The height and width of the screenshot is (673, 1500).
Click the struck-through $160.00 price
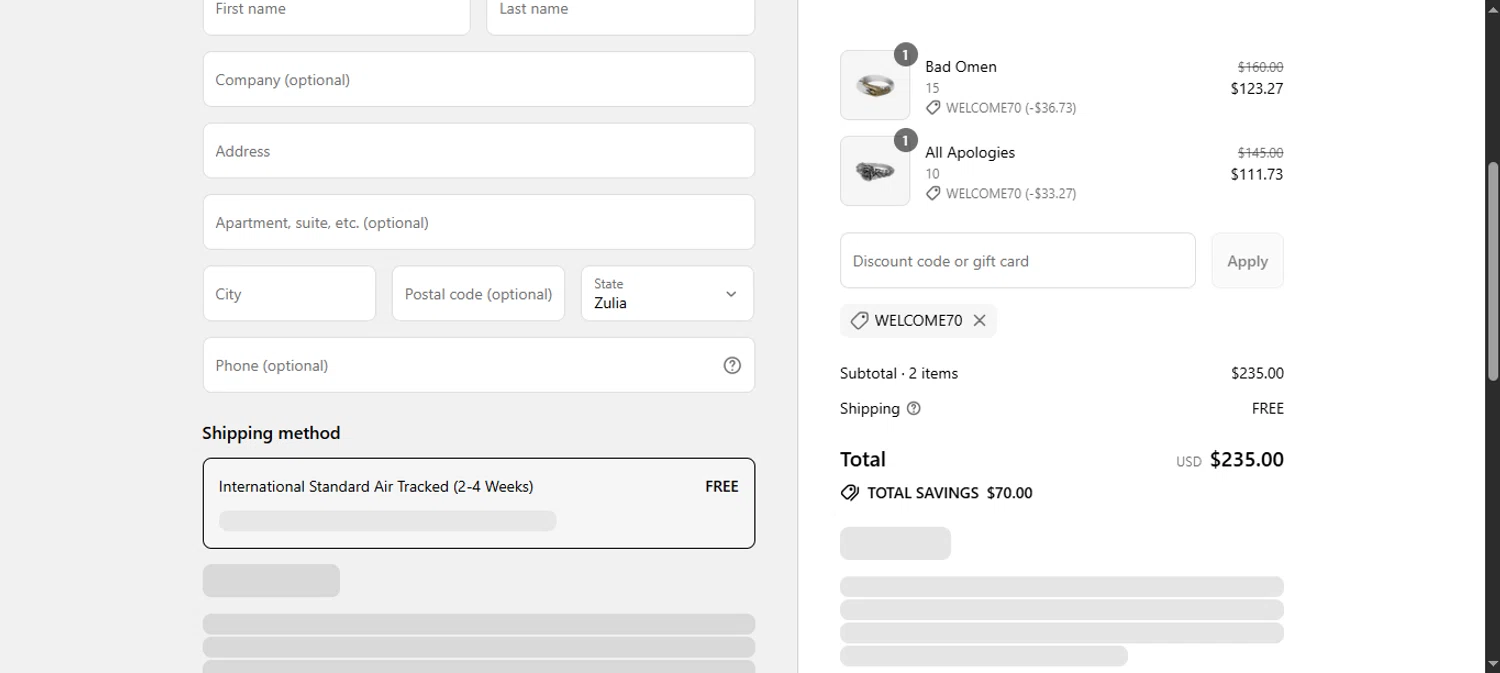1260,67
